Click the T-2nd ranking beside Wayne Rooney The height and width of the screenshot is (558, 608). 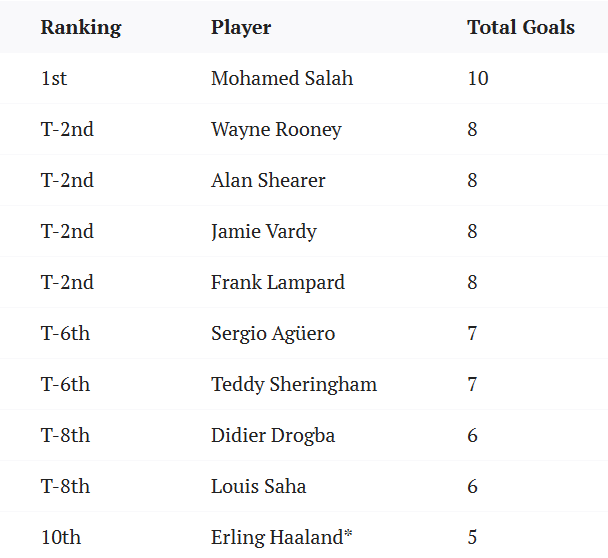click(x=67, y=129)
